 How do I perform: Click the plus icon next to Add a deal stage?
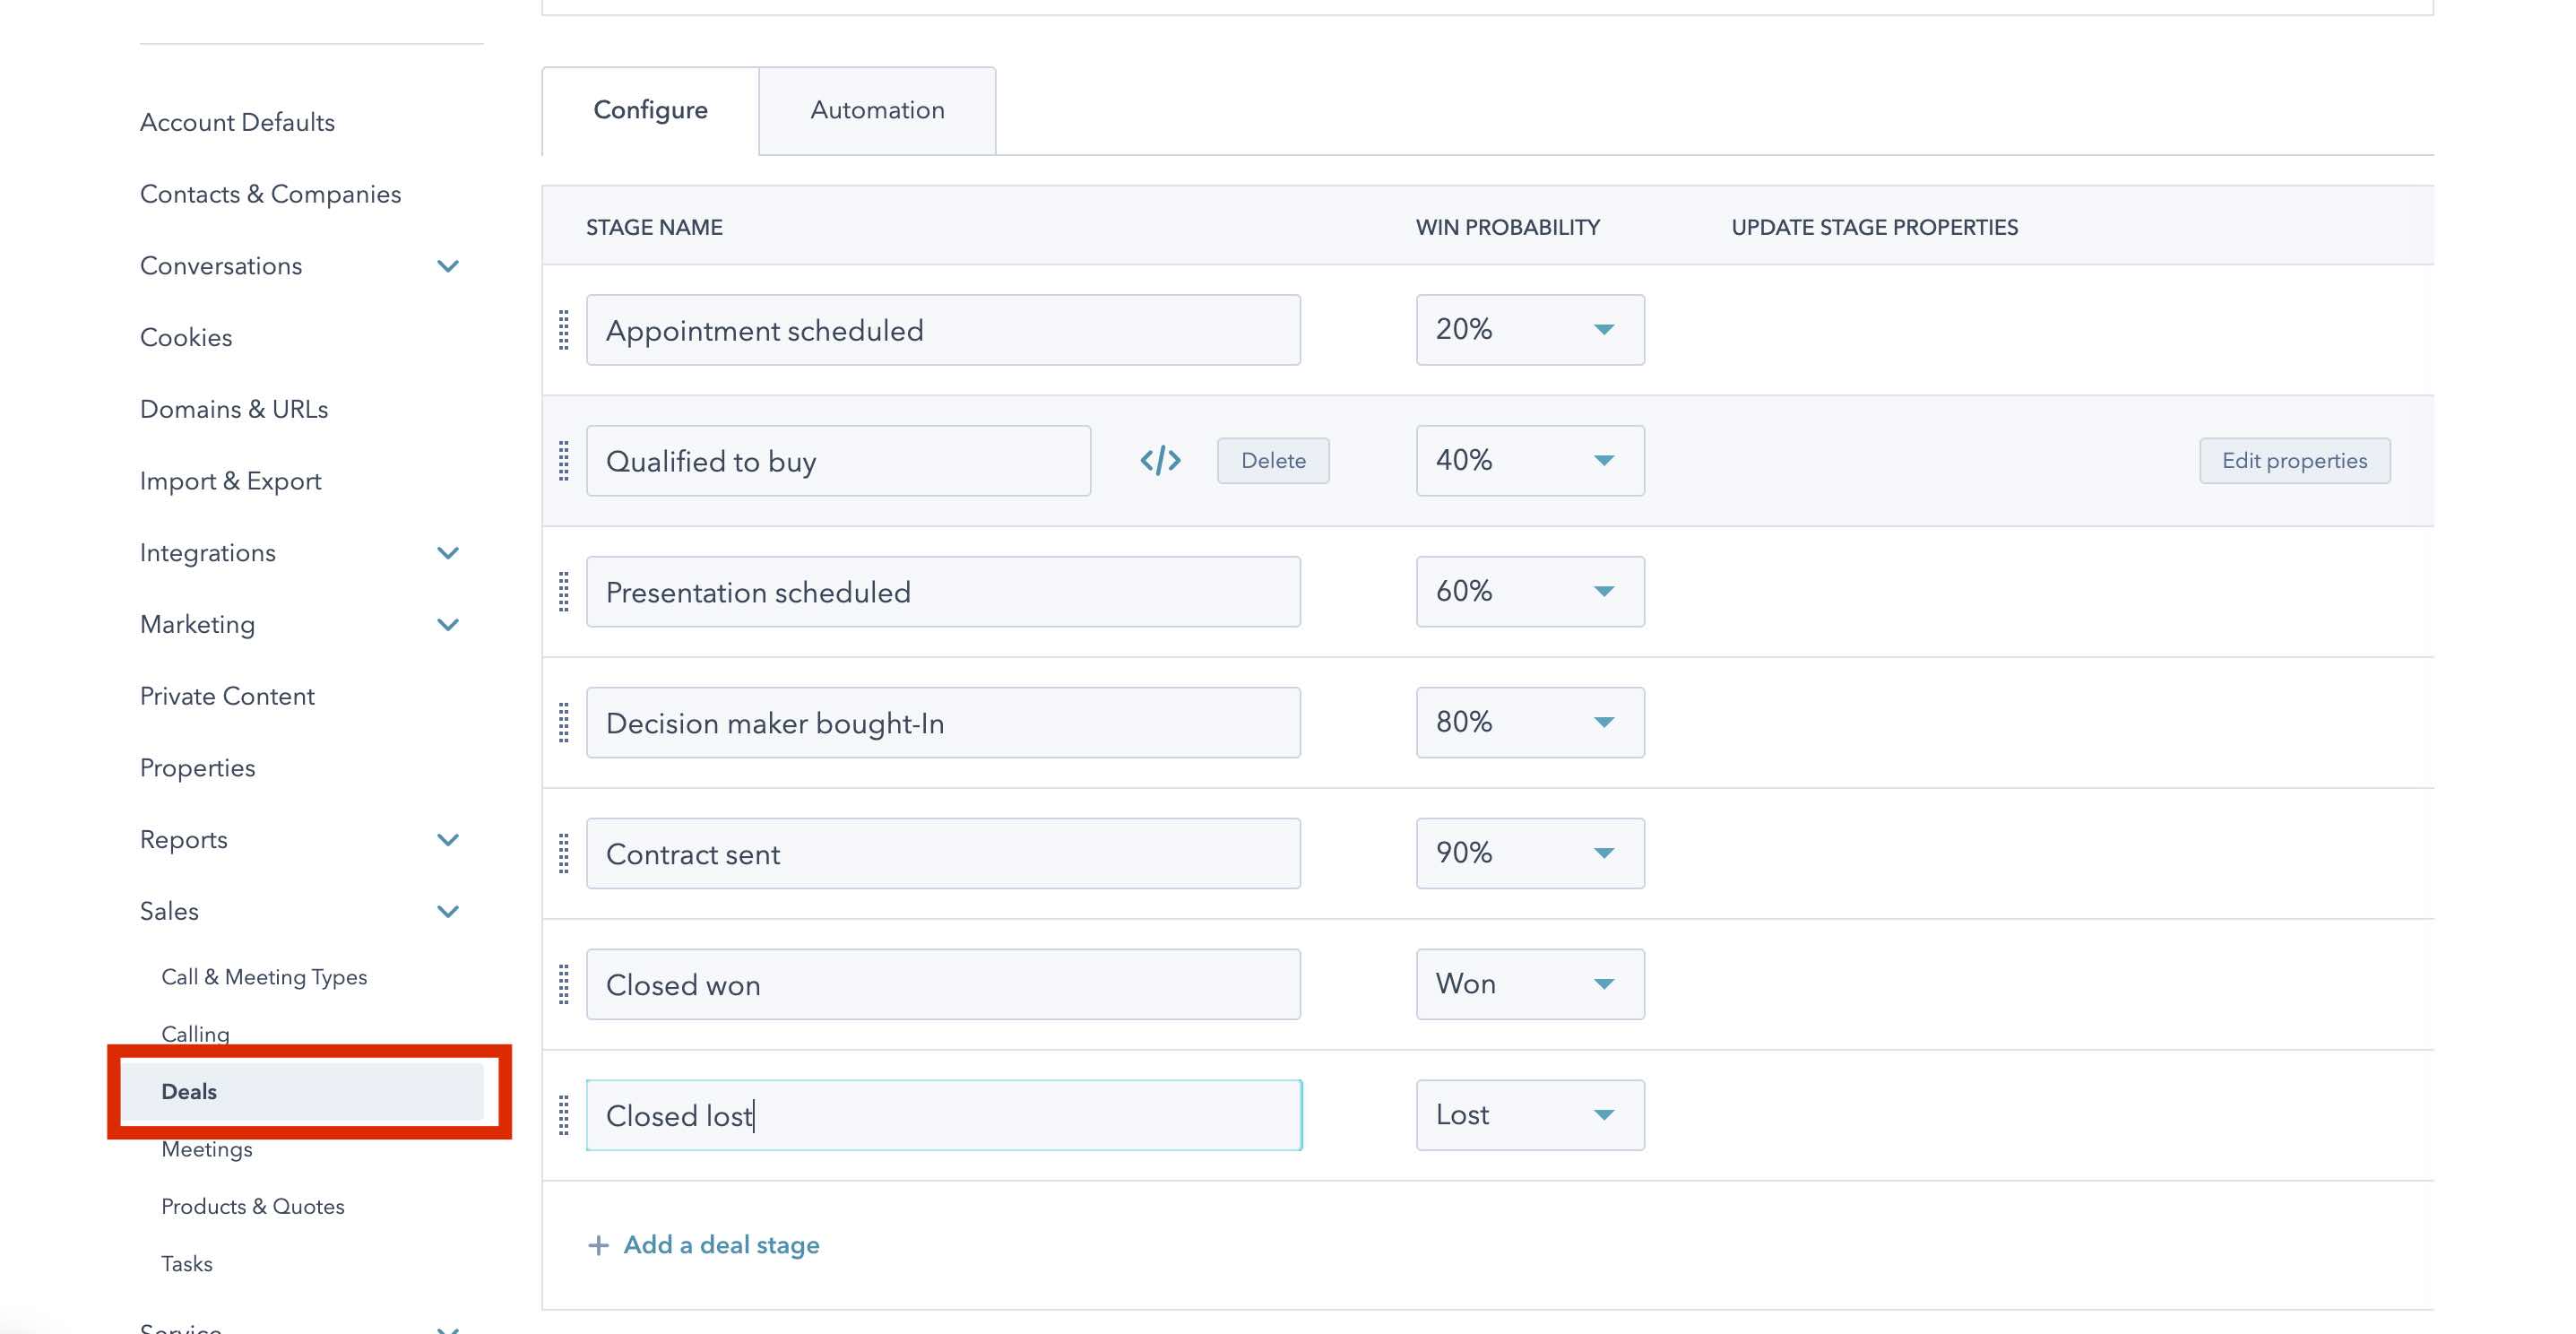[600, 1244]
